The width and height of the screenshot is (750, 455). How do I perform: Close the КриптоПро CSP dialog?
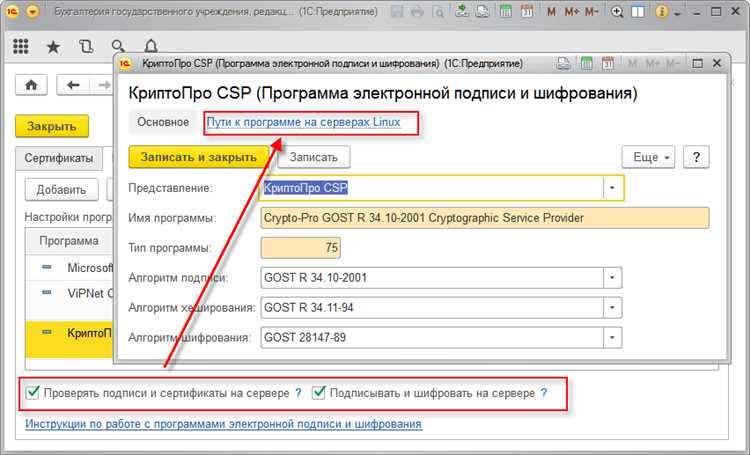click(717, 63)
